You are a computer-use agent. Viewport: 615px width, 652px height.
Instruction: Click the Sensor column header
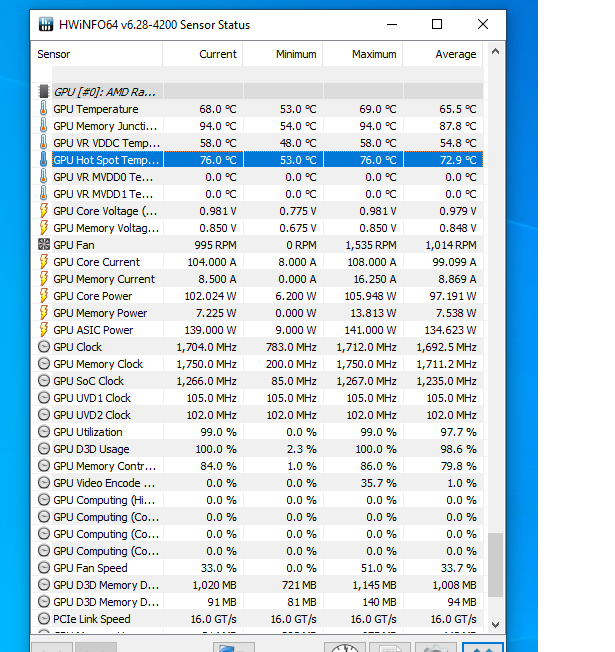click(97, 54)
